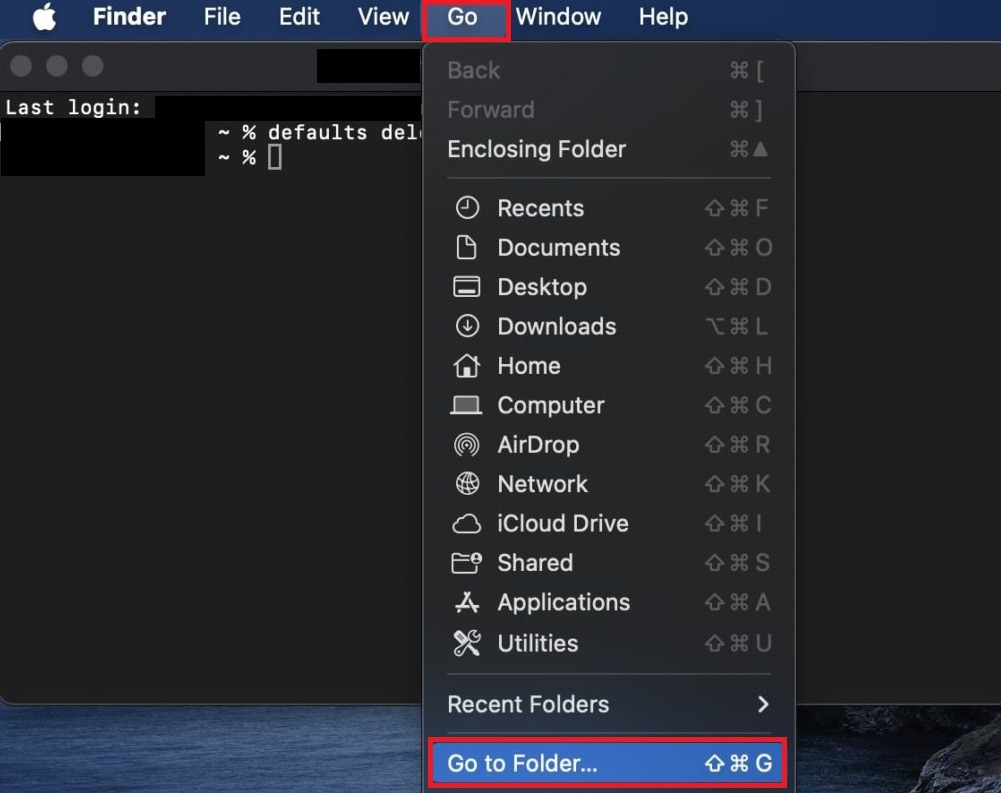This screenshot has height=793, width=1001.
Task: Select Documents in the Go menu
Action: click(x=608, y=248)
